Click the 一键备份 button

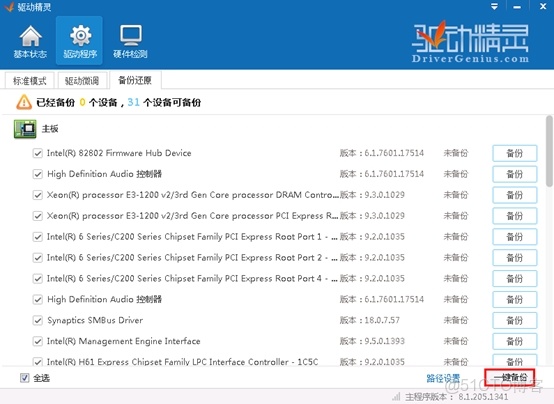[510, 377]
